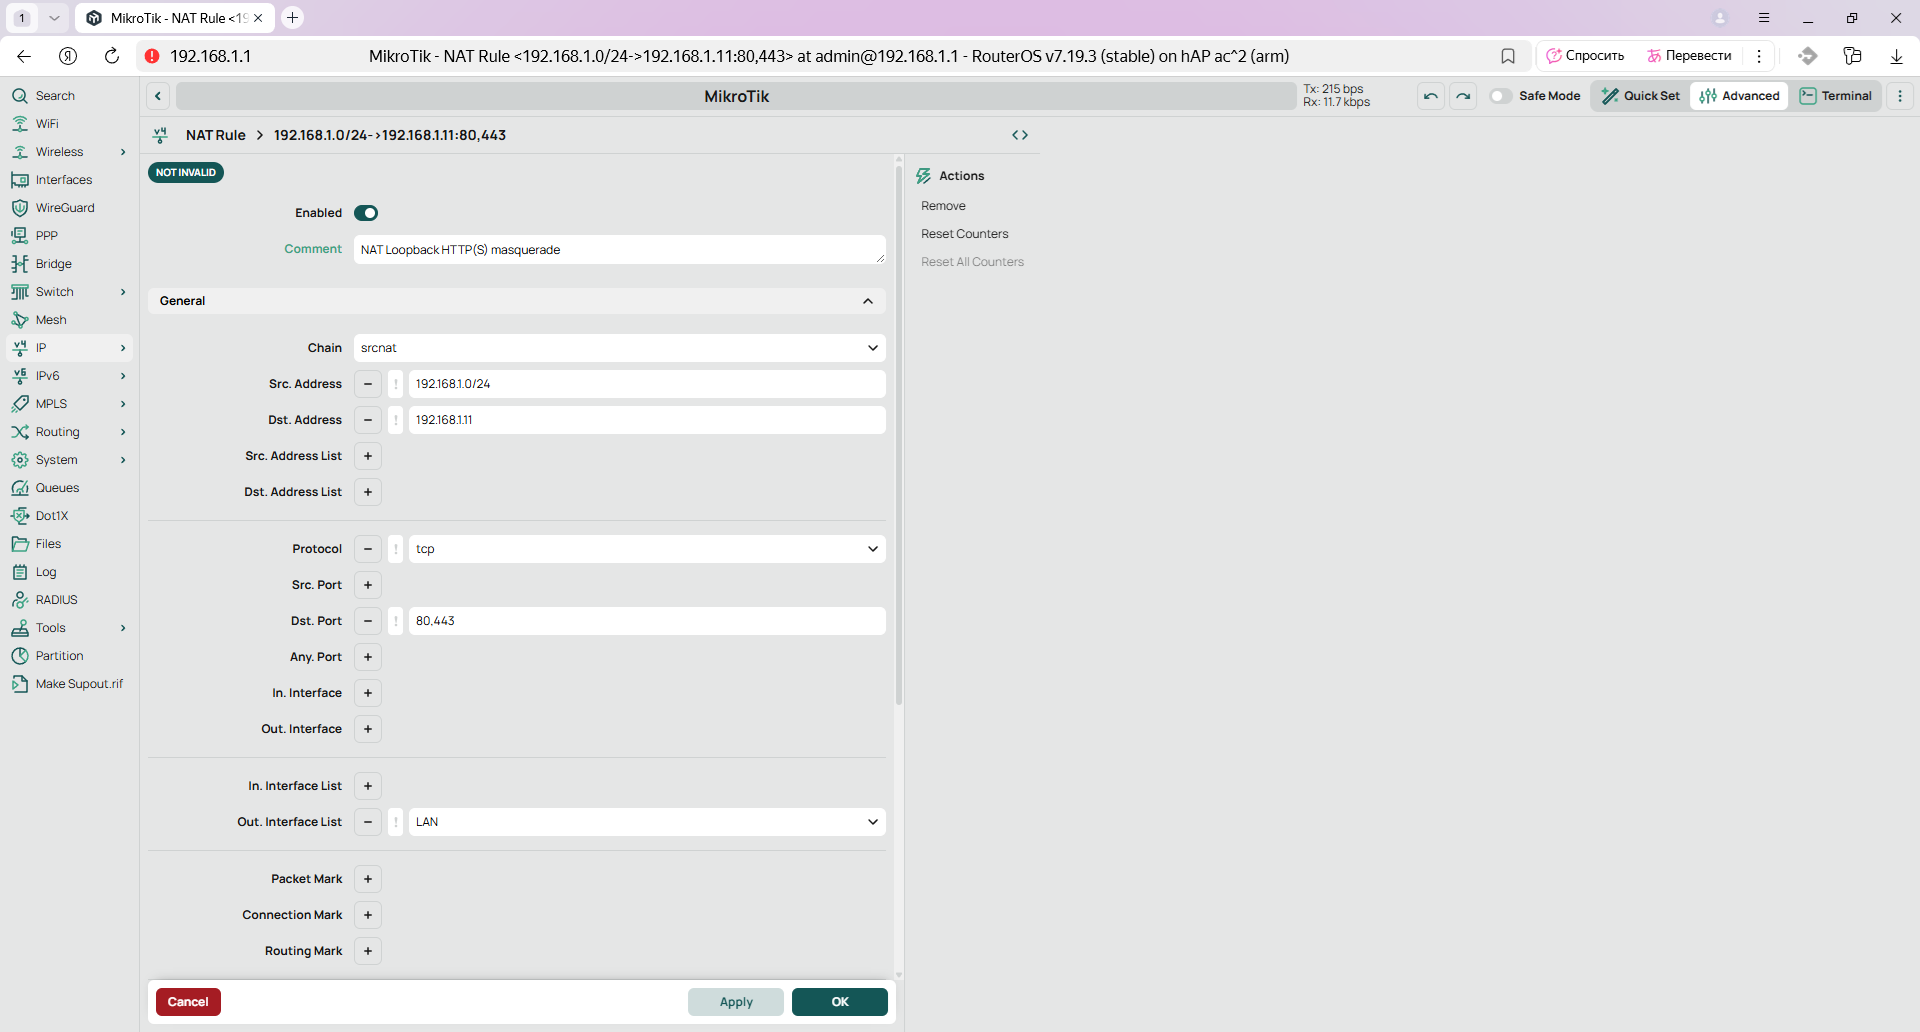Go to NAT Rule breadcrumb

pos(215,135)
